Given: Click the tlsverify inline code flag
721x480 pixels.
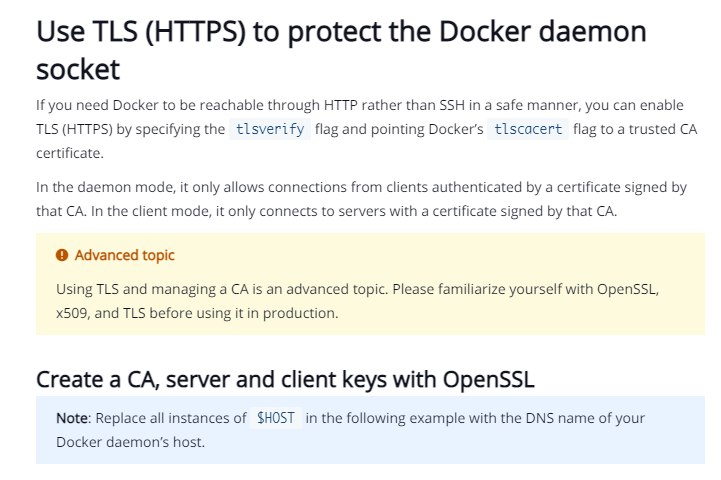Looking at the screenshot, I should coord(270,129).
